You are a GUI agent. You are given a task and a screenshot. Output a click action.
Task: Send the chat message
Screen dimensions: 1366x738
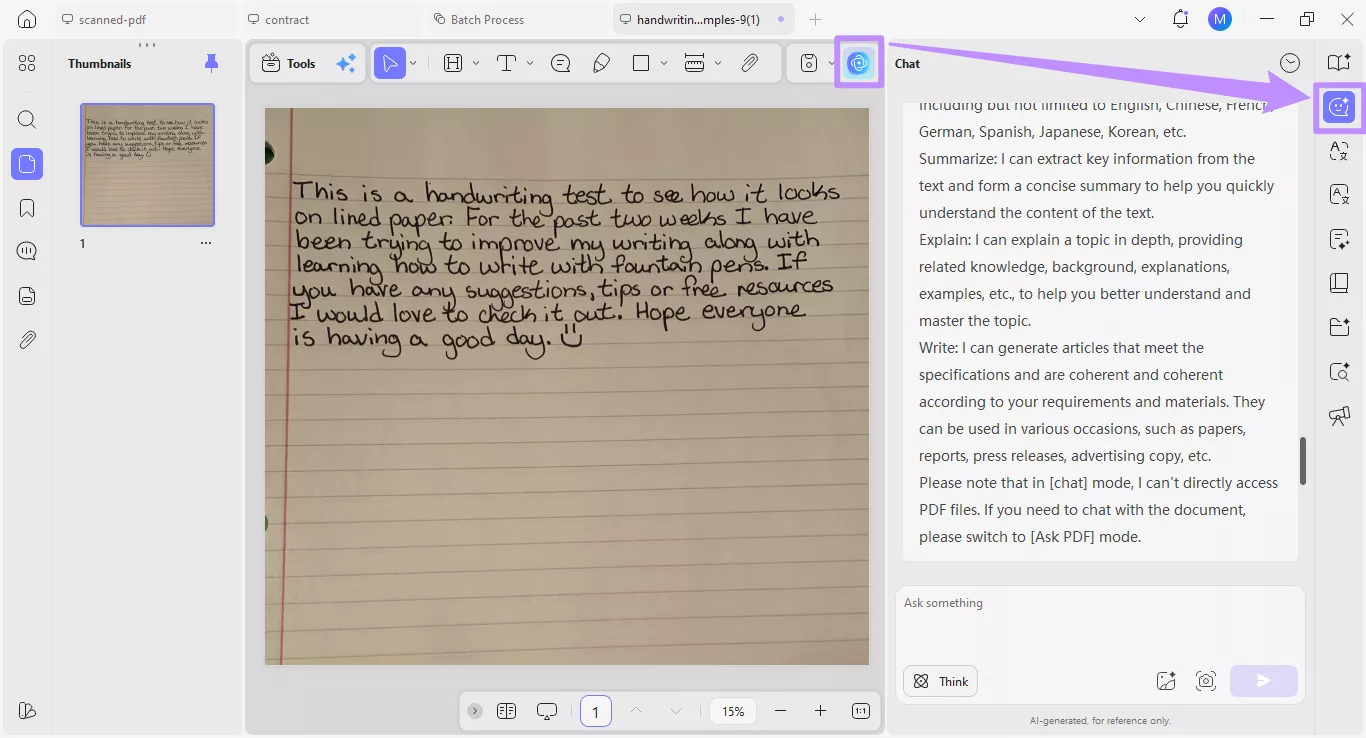pyautogui.click(x=1264, y=681)
